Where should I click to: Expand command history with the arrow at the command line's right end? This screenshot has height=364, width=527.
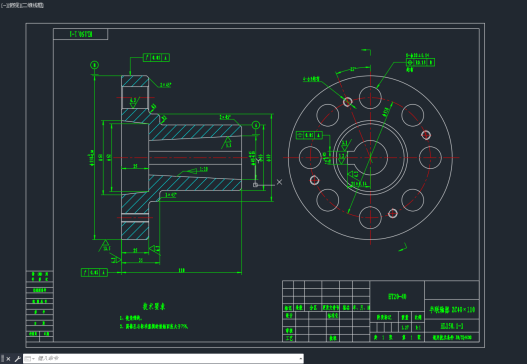pyautogui.click(x=300, y=359)
